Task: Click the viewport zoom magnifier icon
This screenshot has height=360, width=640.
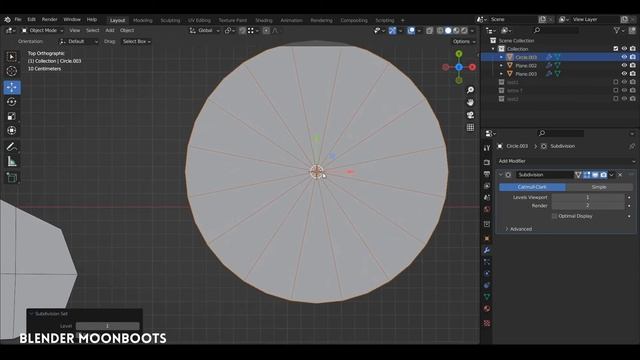Action: (x=470, y=90)
